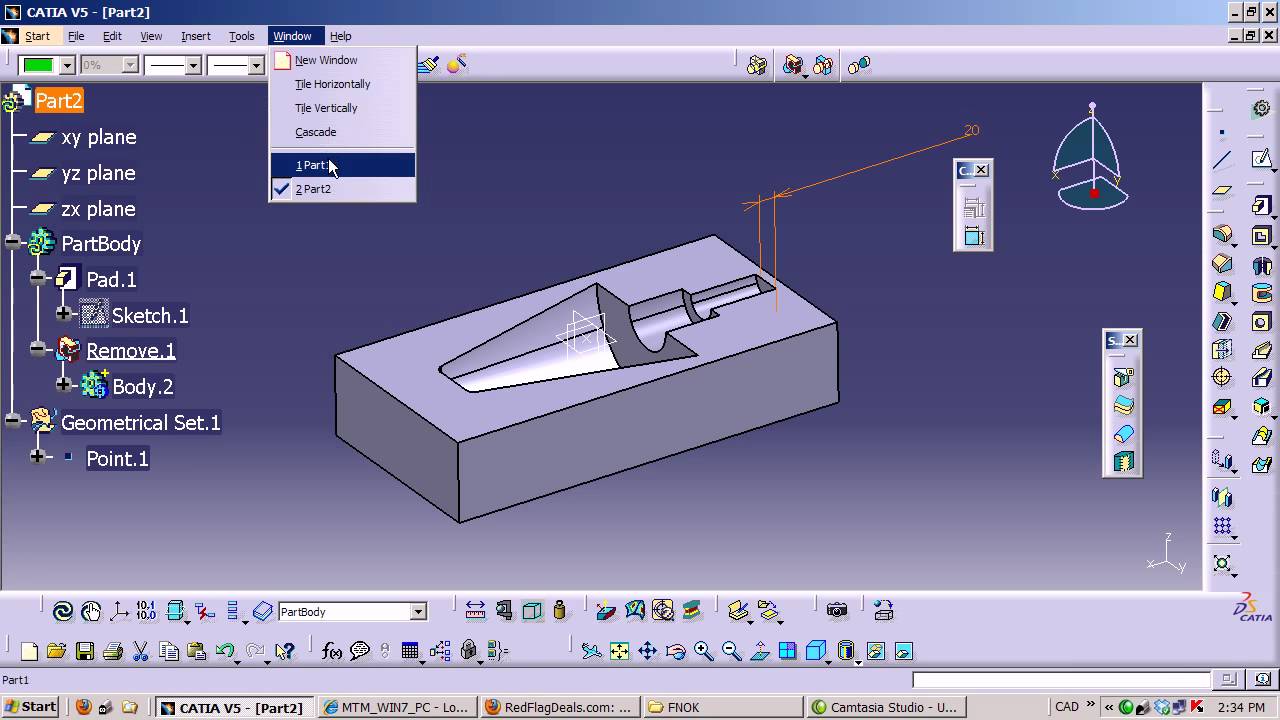The image size is (1280, 720).
Task: Expand the Sketch.1 tree node
Action: tap(64, 315)
